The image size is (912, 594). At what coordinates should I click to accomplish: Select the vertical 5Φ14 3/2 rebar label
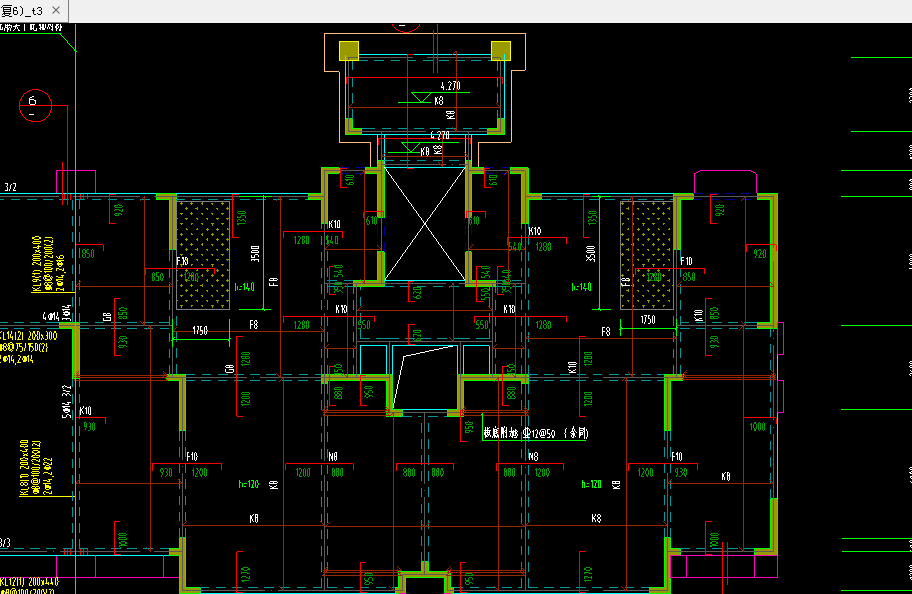coord(66,401)
